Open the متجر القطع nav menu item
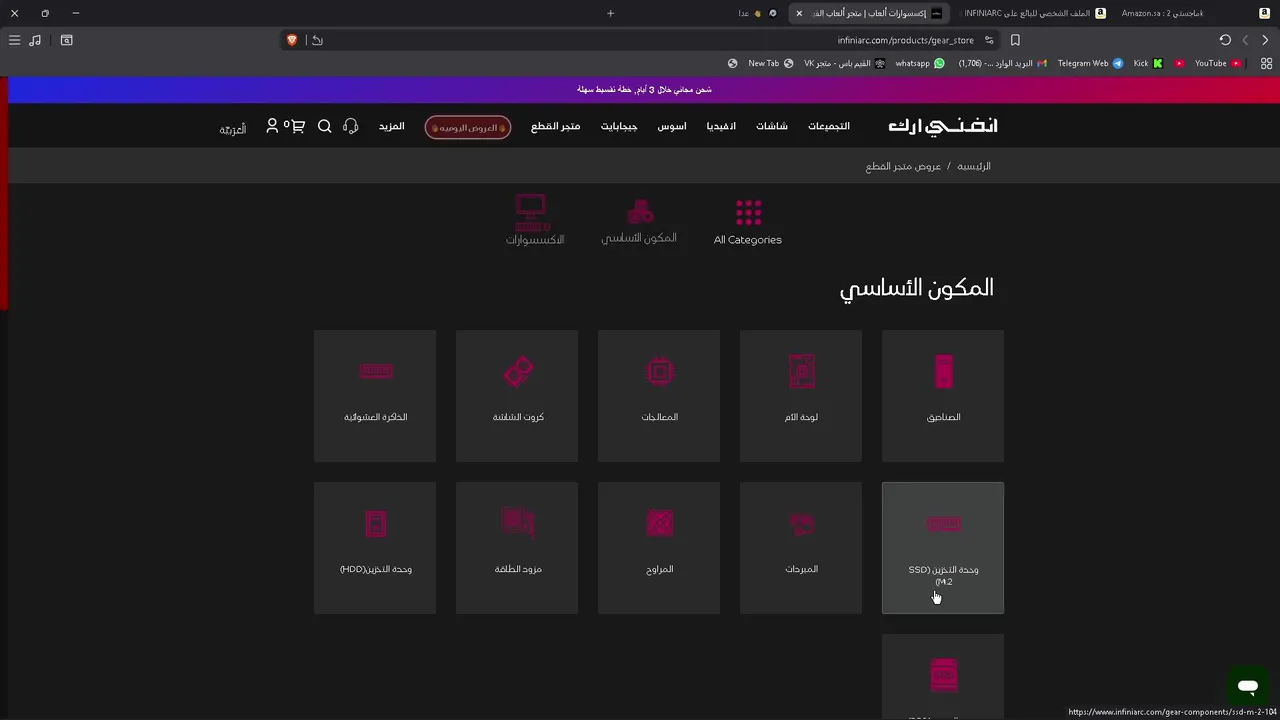The image size is (1280, 720). (556, 126)
